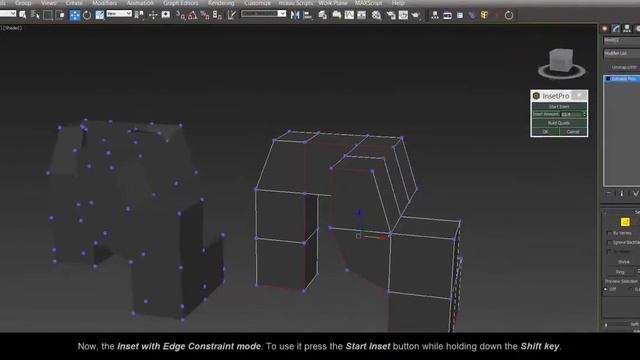Viewport: 640px width, 360px height.
Task: Open the Help menu
Action: [398, 3]
